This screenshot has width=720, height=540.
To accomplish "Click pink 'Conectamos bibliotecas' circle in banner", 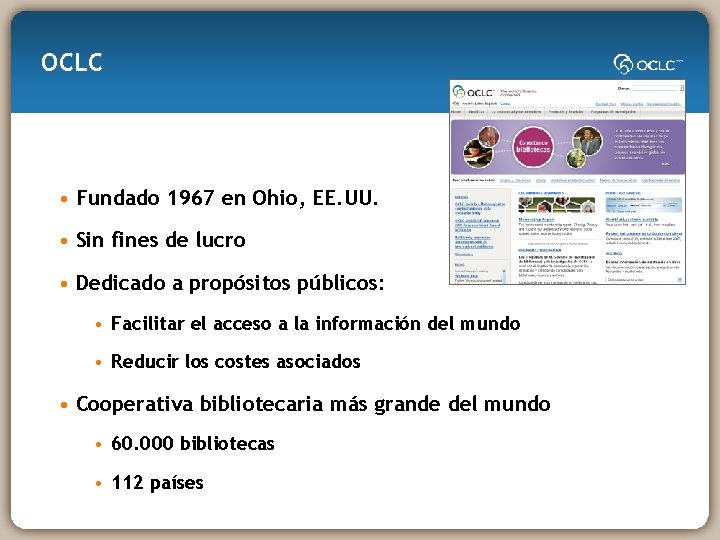I will pyautogui.click(x=533, y=147).
